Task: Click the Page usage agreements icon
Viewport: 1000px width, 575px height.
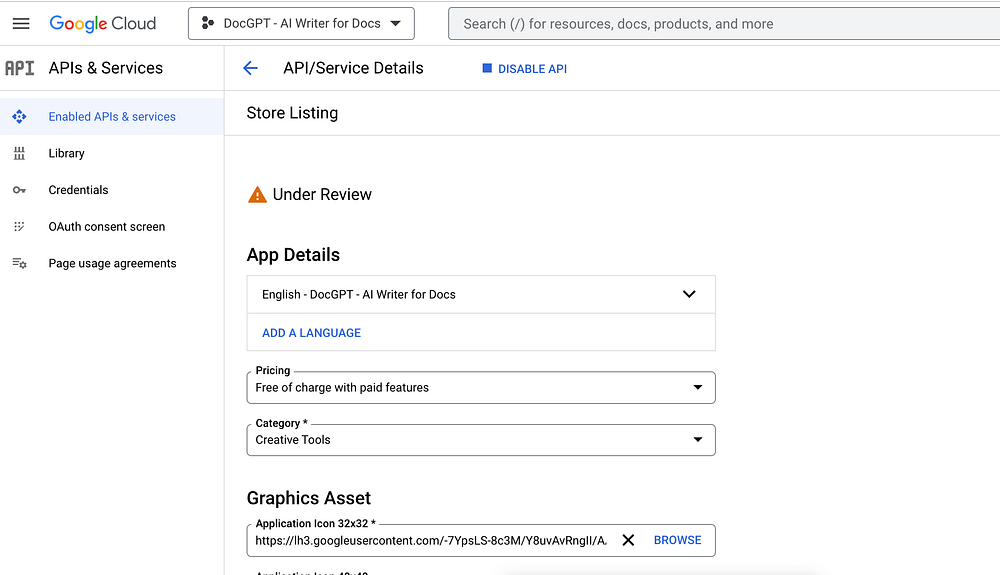Action: (x=19, y=263)
